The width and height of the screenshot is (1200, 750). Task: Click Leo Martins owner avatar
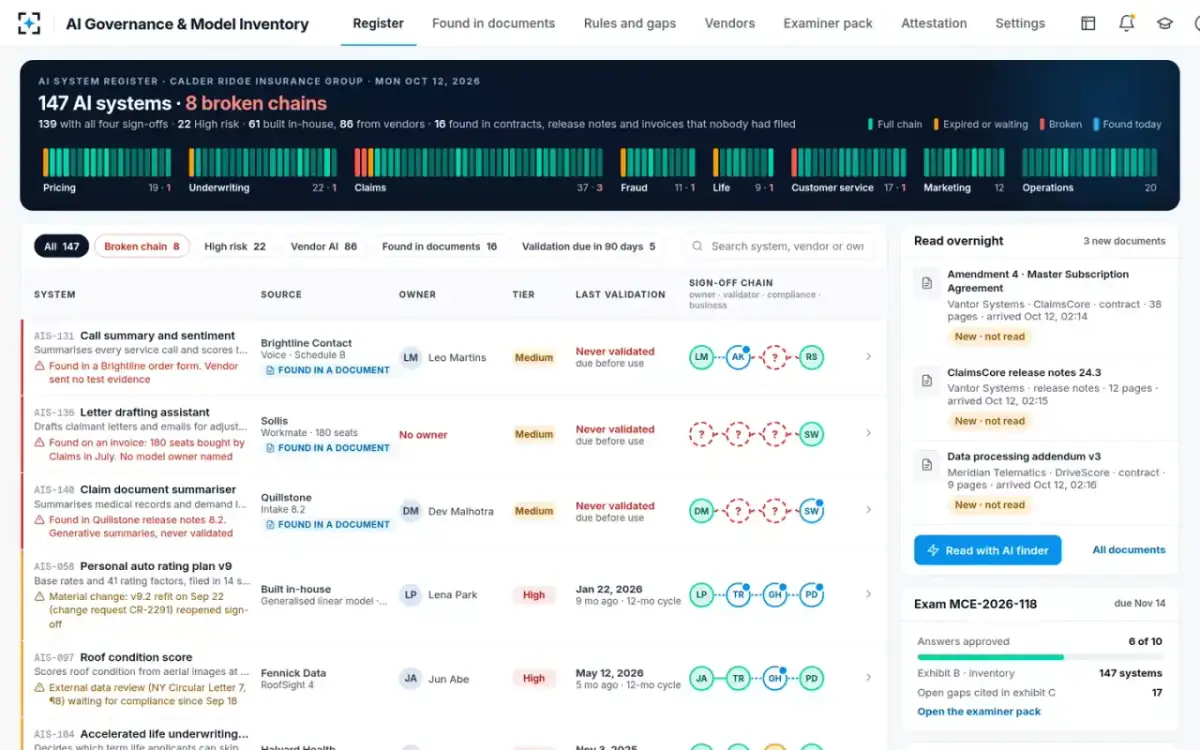[x=410, y=357]
